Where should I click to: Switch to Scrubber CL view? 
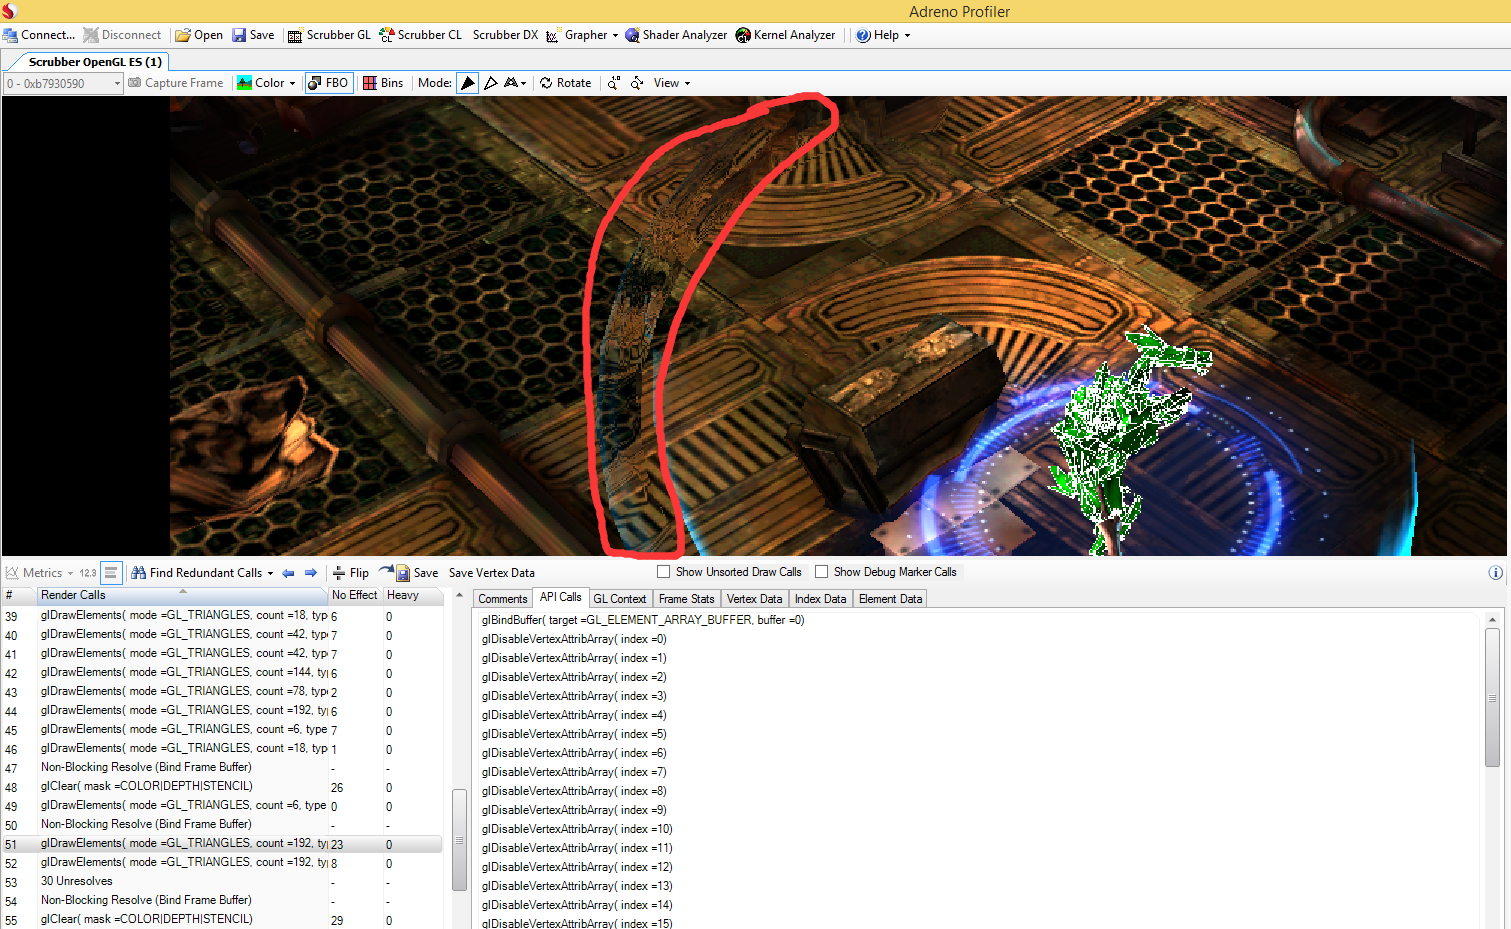[x=421, y=35]
